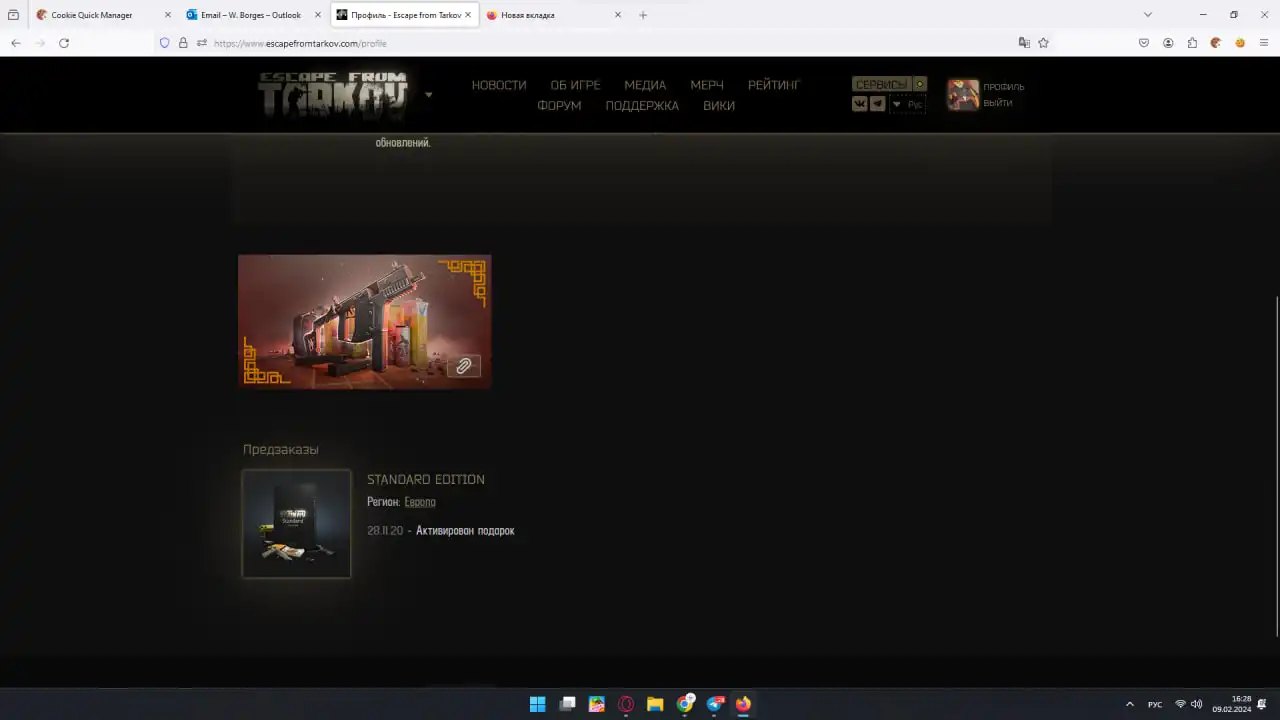Open the МЕДИА menu item
This screenshot has width=1280, height=720.
[x=645, y=85]
